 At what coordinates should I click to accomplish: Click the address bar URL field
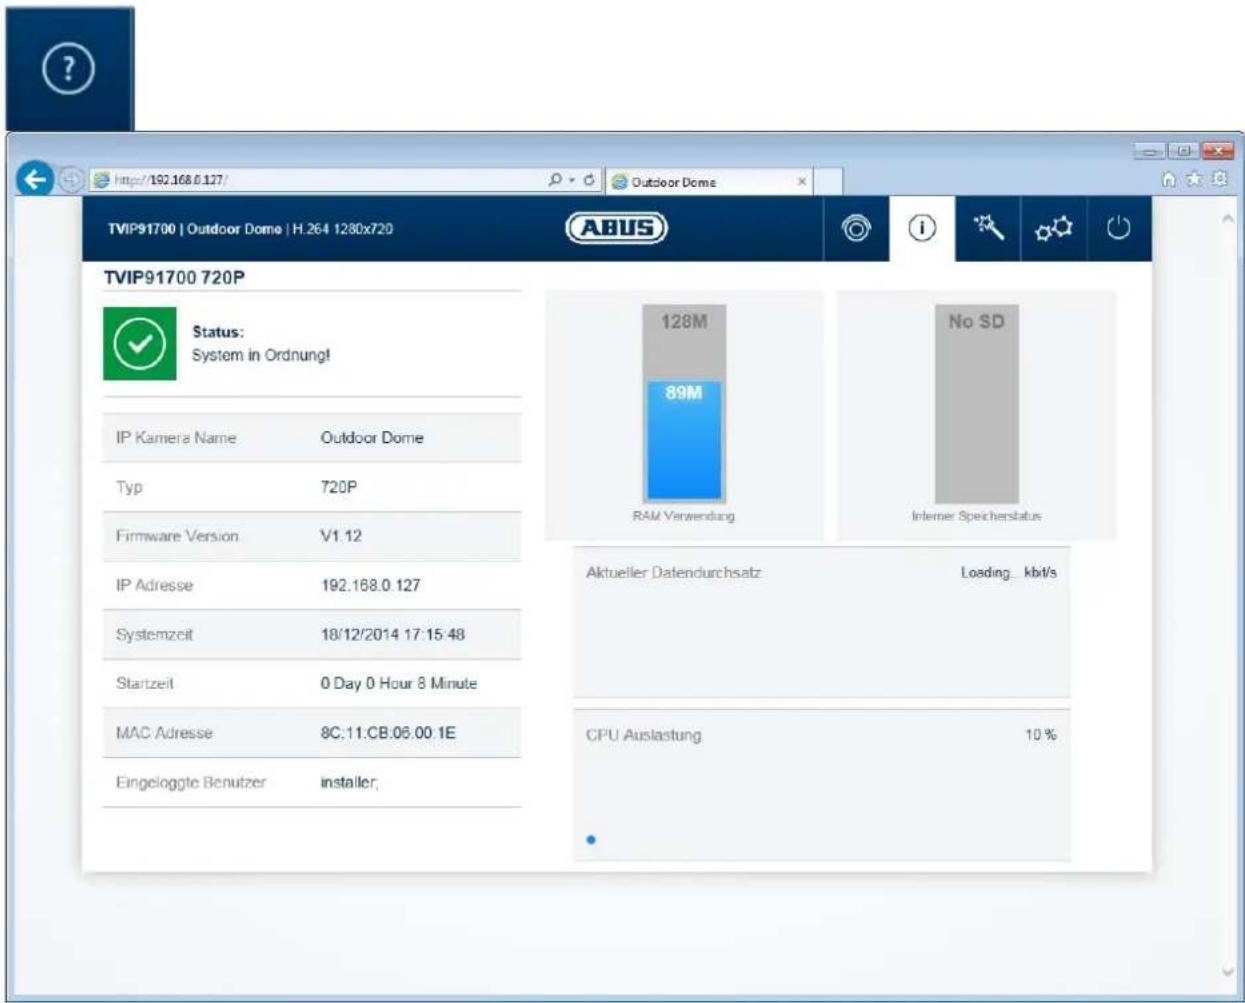pyautogui.click(x=320, y=181)
